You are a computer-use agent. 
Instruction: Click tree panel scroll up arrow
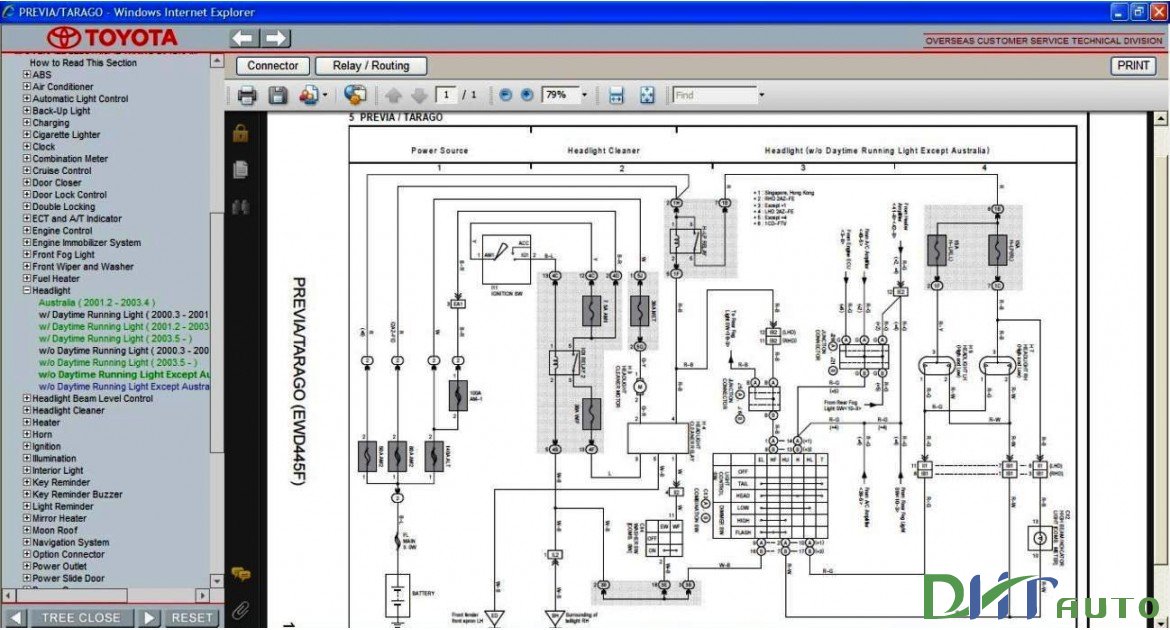pos(217,61)
